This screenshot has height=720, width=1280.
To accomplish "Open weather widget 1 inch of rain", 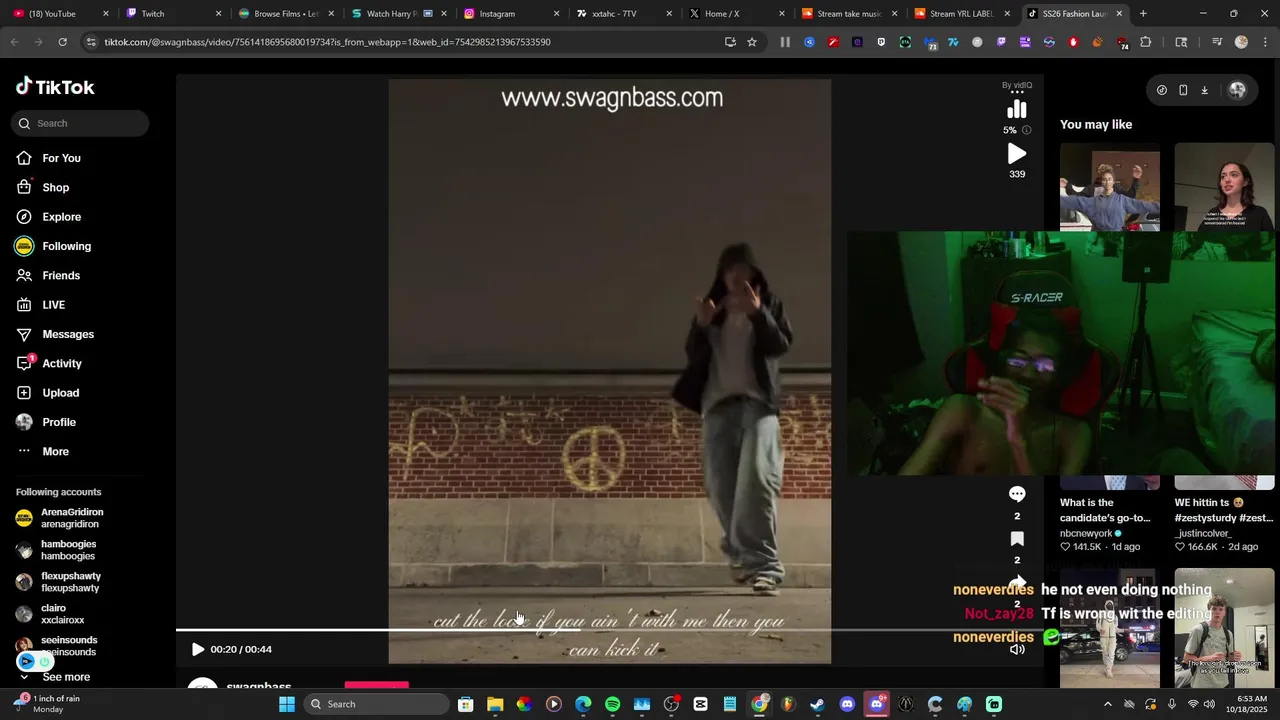I will click(x=48, y=704).
